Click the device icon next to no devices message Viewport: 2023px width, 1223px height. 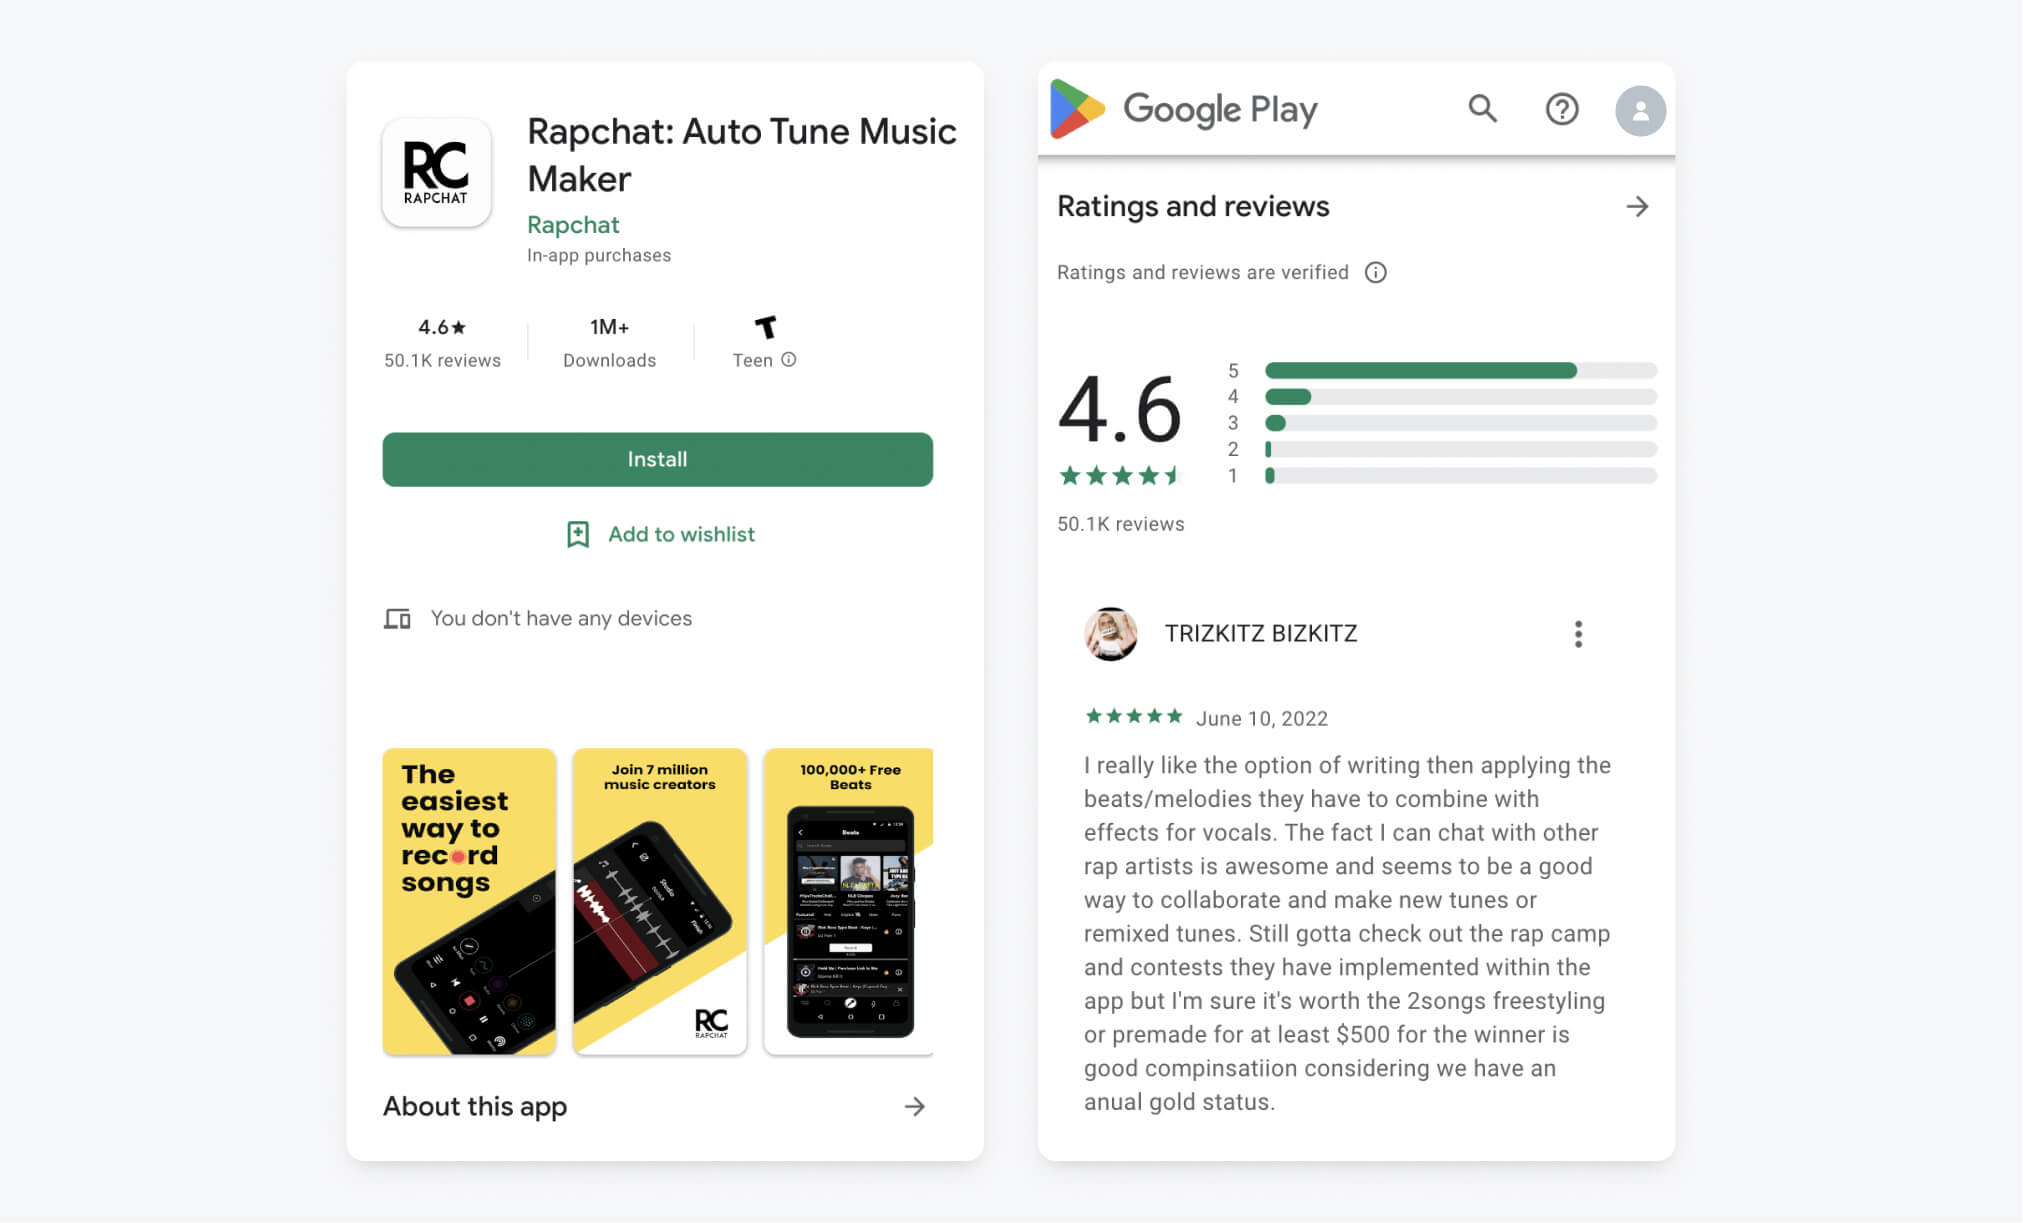pyautogui.click(x=396, y=617)
